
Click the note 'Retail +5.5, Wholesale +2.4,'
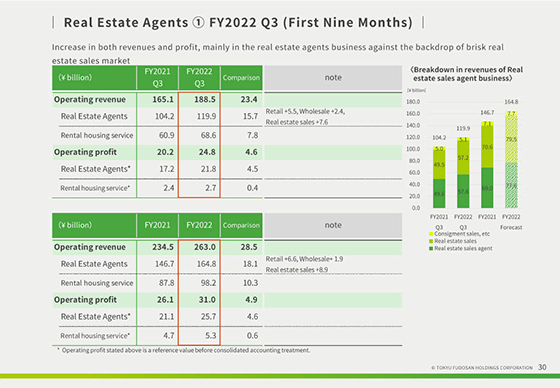pos(305,111)
